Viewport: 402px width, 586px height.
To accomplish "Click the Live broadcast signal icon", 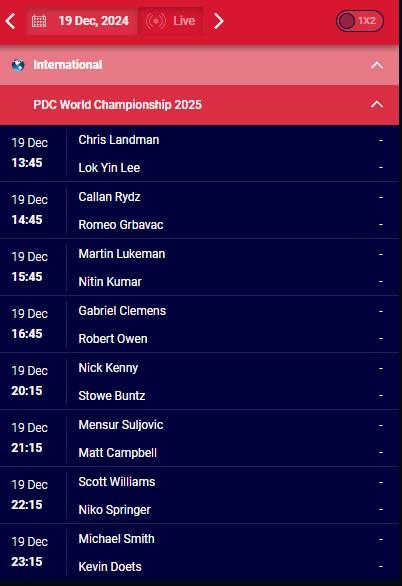I will pyautogui.click(x=155, y=21).
